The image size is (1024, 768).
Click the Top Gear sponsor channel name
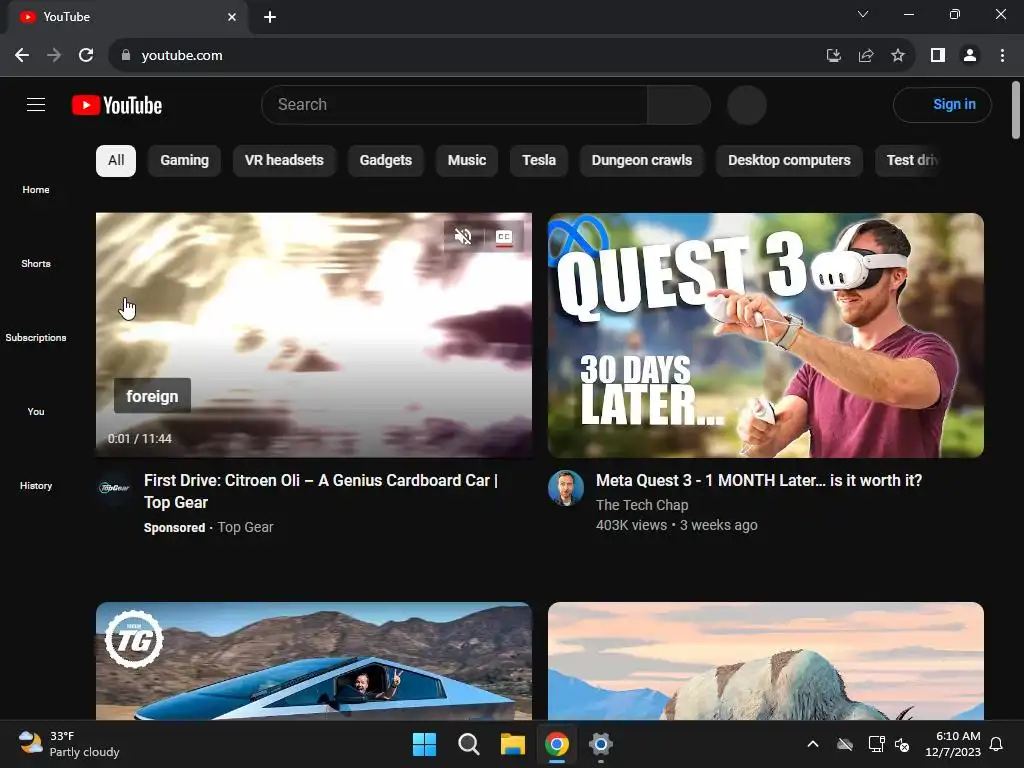pyautogui.click(x=246, y=527)
